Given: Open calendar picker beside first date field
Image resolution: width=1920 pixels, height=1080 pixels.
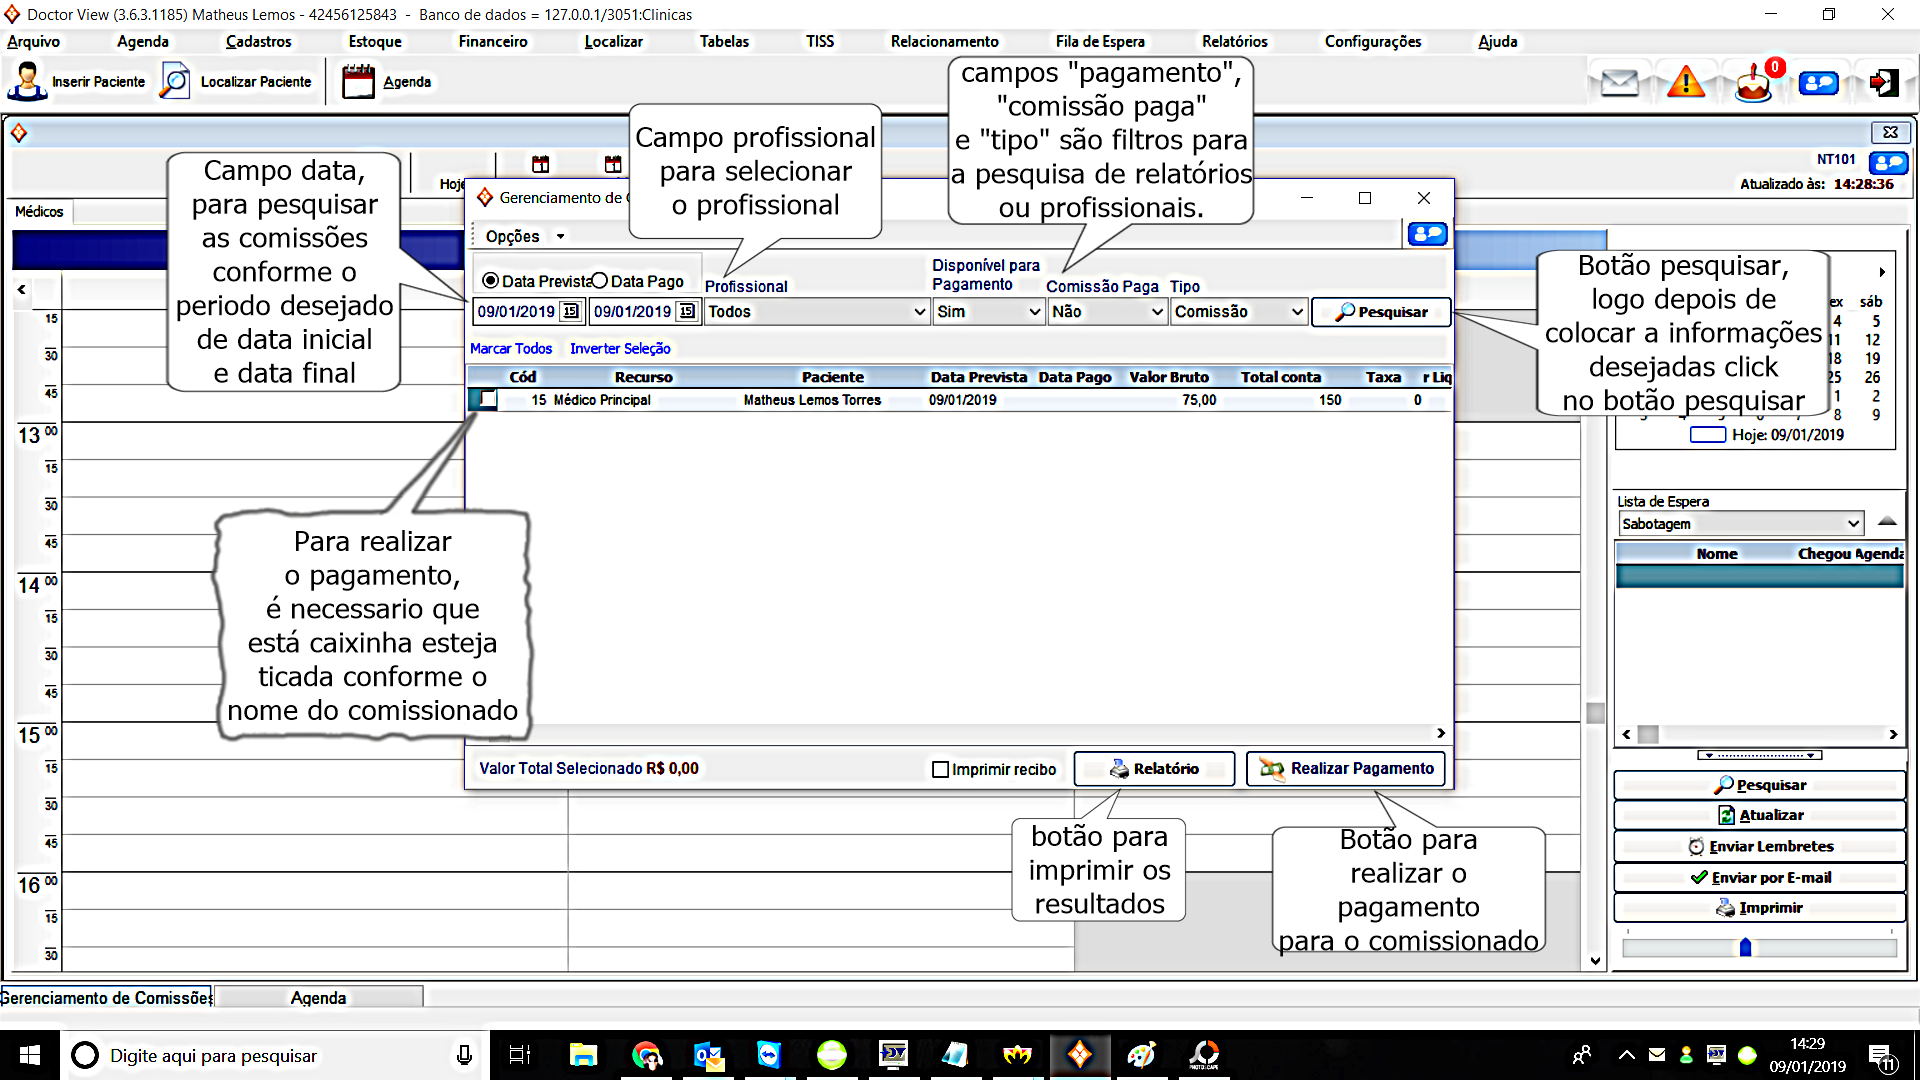Looking at the screenshot, I should point(570,312).
